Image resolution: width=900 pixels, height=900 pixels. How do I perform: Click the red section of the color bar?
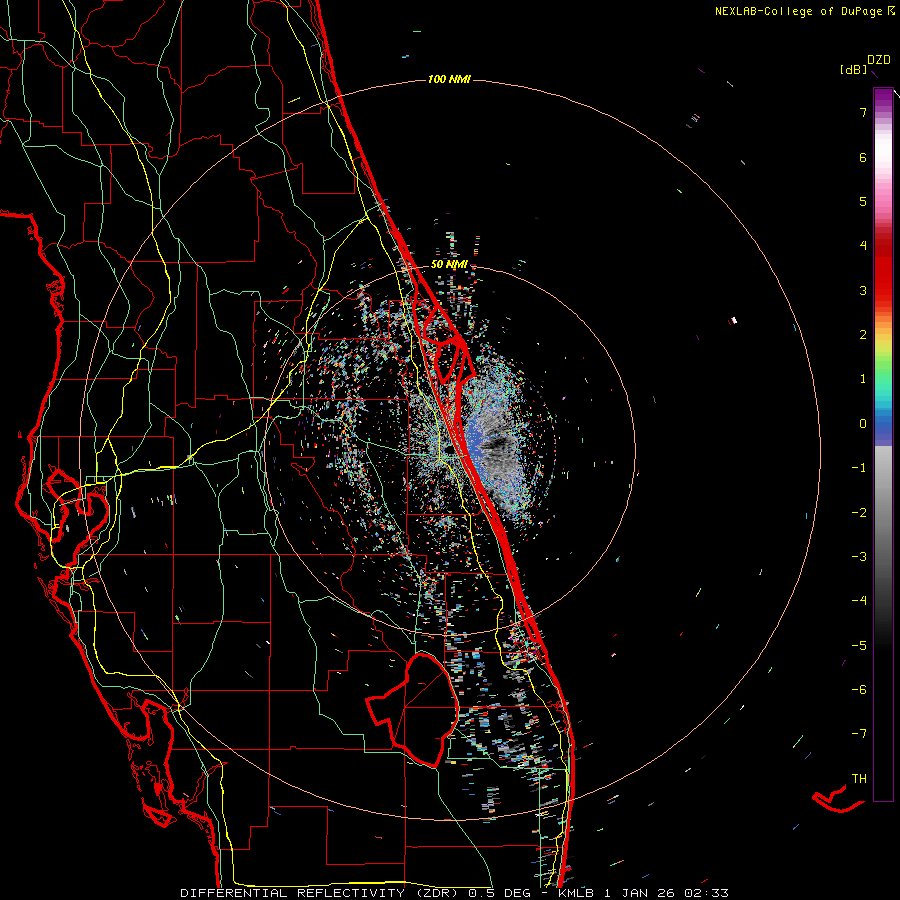coord(883,270)
